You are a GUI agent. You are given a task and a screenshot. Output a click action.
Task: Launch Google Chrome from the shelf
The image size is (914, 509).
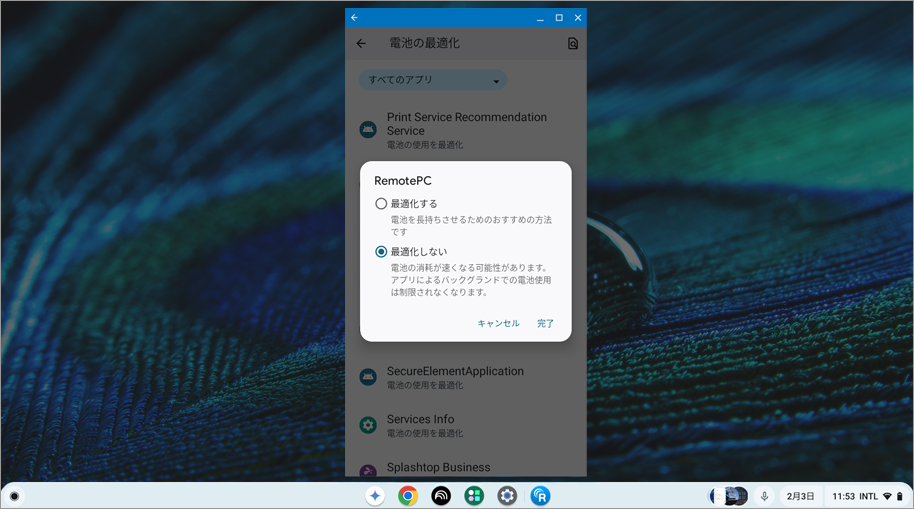[408, 496]
